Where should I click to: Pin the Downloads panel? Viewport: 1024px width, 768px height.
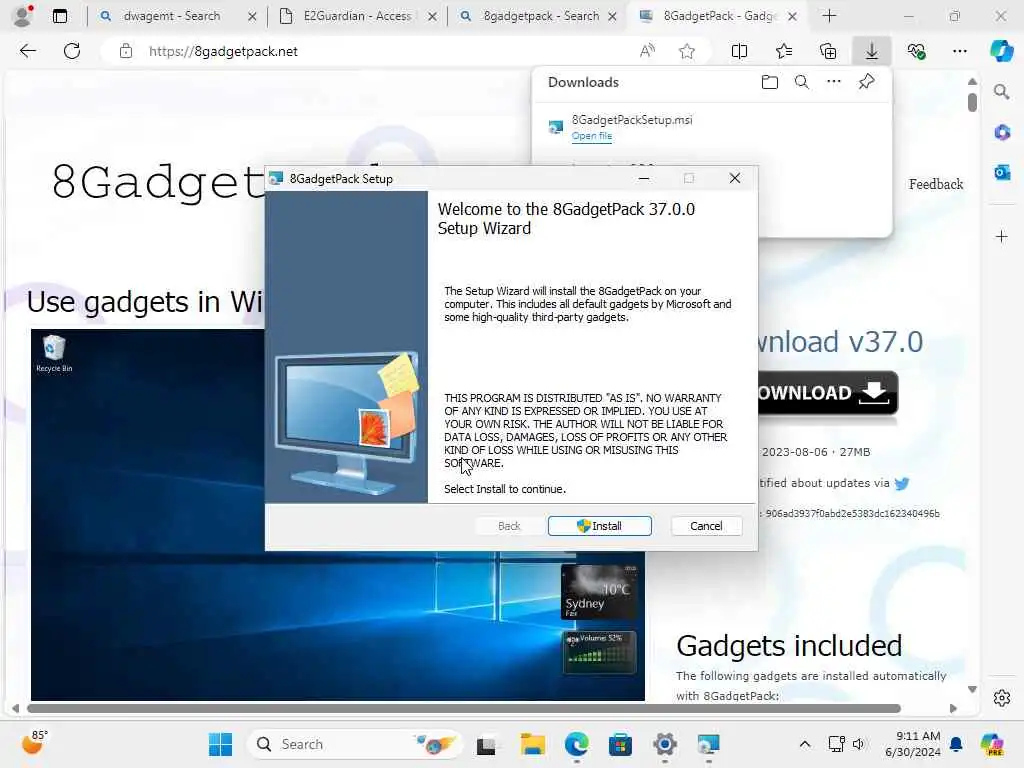pos(867,82)
